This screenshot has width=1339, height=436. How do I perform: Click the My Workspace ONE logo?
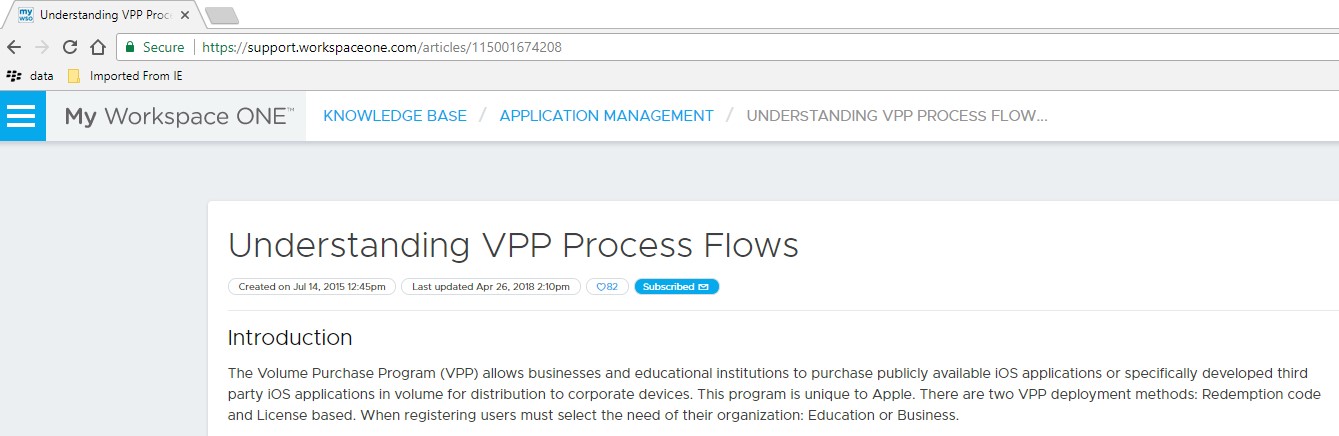point(179,116)
